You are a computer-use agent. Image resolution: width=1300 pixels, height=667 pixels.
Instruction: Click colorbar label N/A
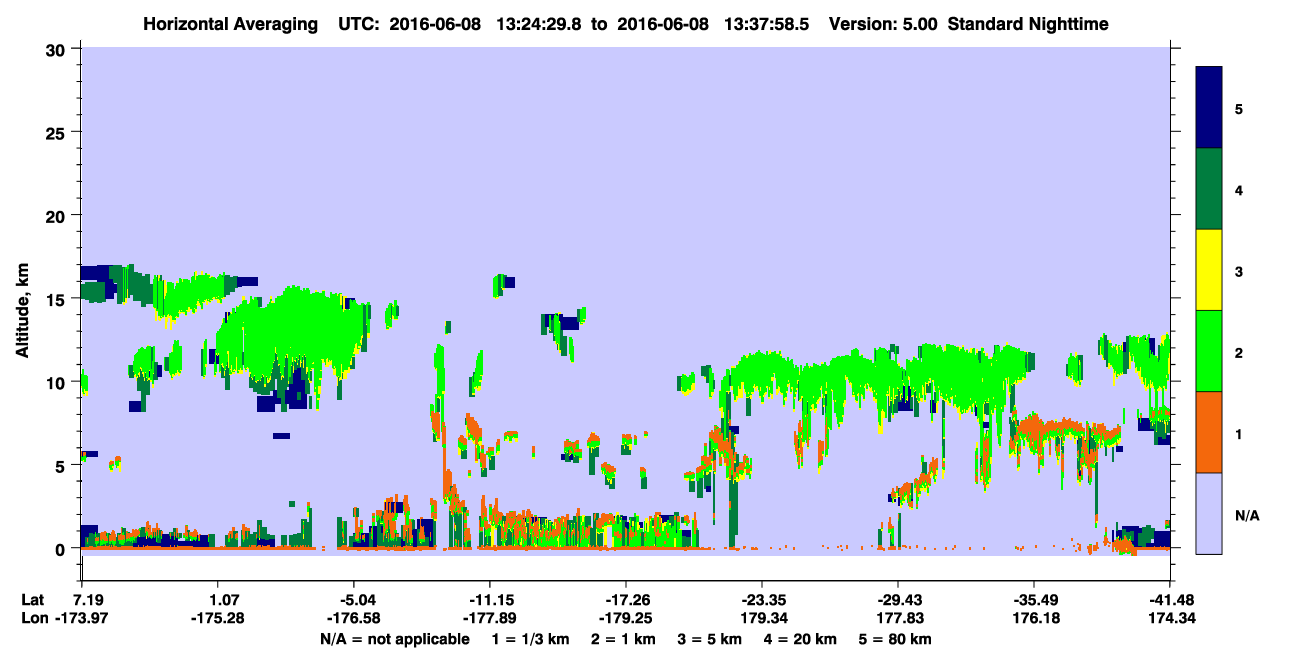point(1246,515)
